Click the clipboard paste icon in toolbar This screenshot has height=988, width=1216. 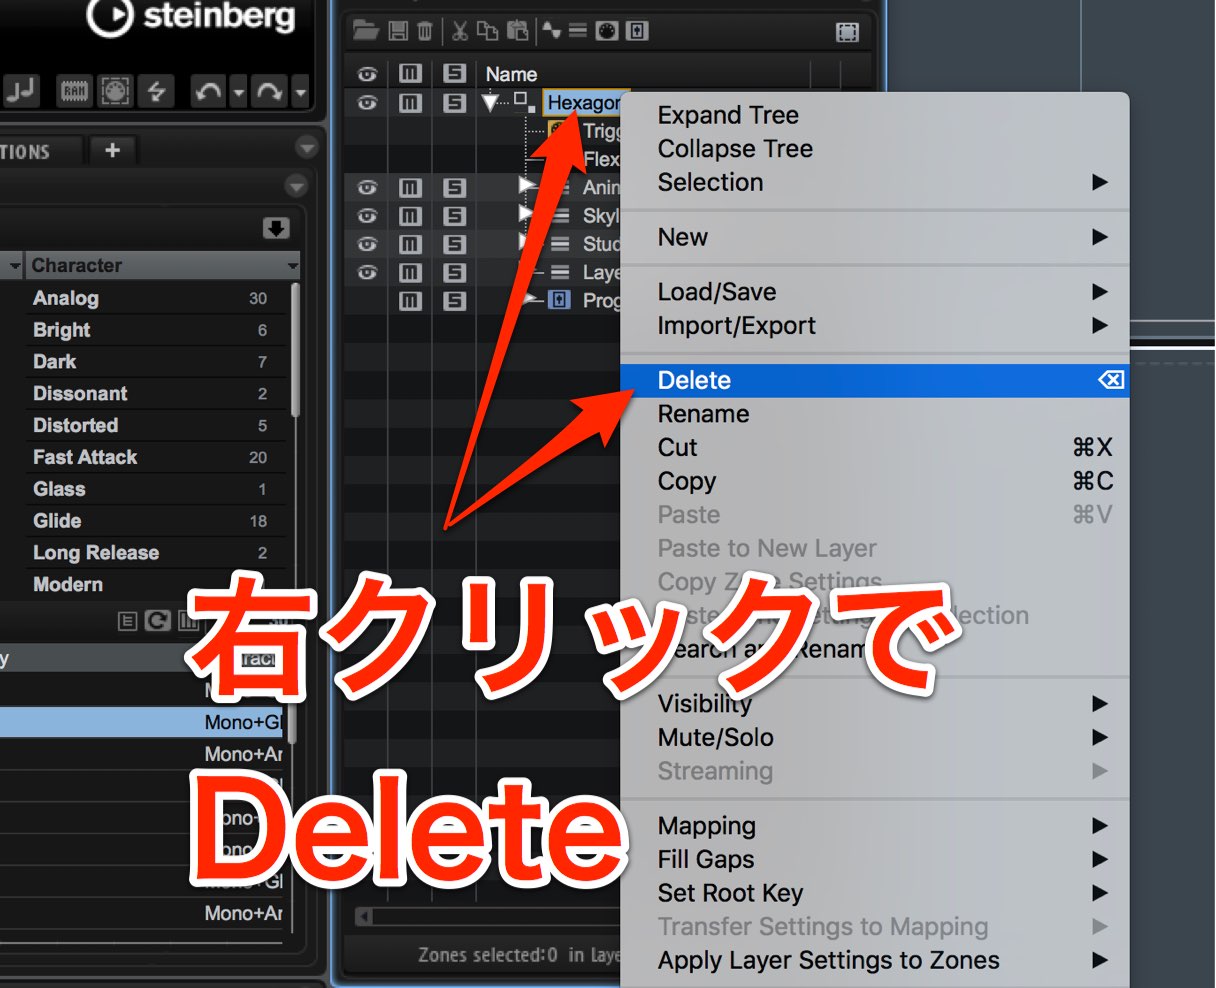click(x=517, y=31)
